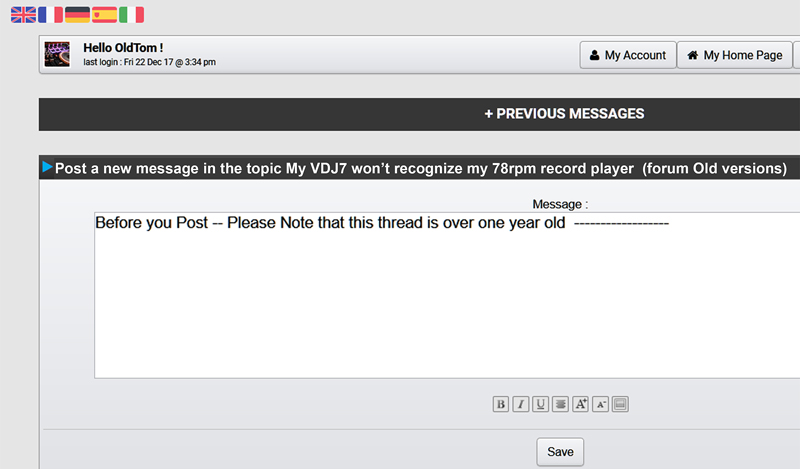Switch language with the UK flag
This screenshot has height=469, width=800.
click(x=23, y=15)
